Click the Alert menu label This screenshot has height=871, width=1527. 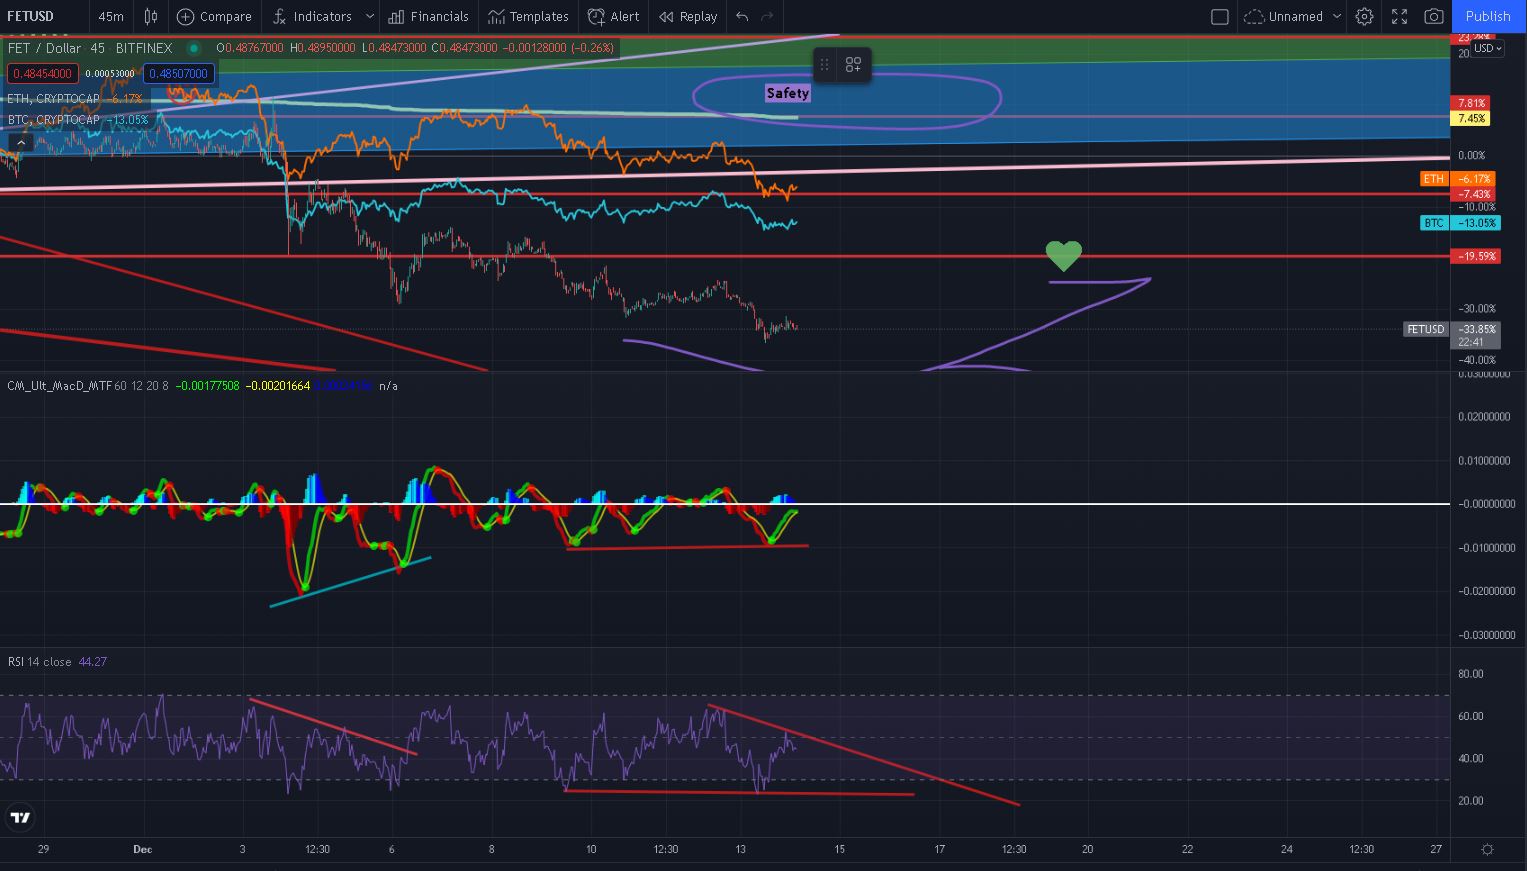pos(625,16)
